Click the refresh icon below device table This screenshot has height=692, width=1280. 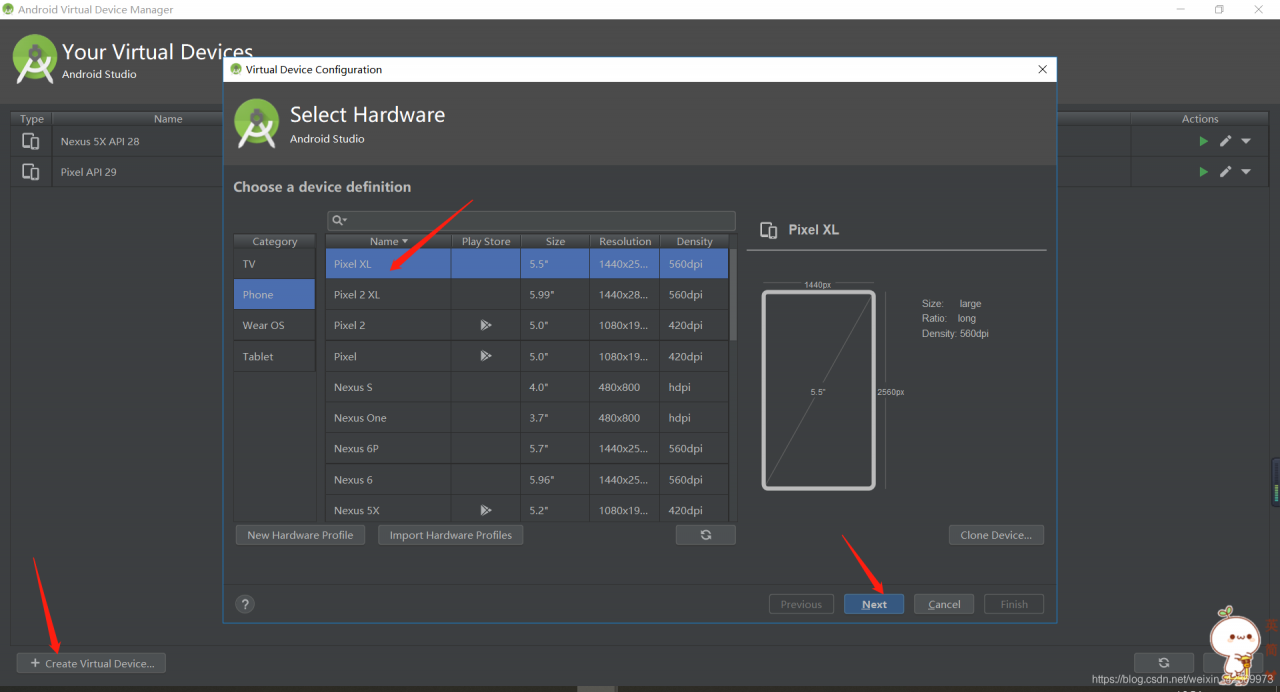705,535
